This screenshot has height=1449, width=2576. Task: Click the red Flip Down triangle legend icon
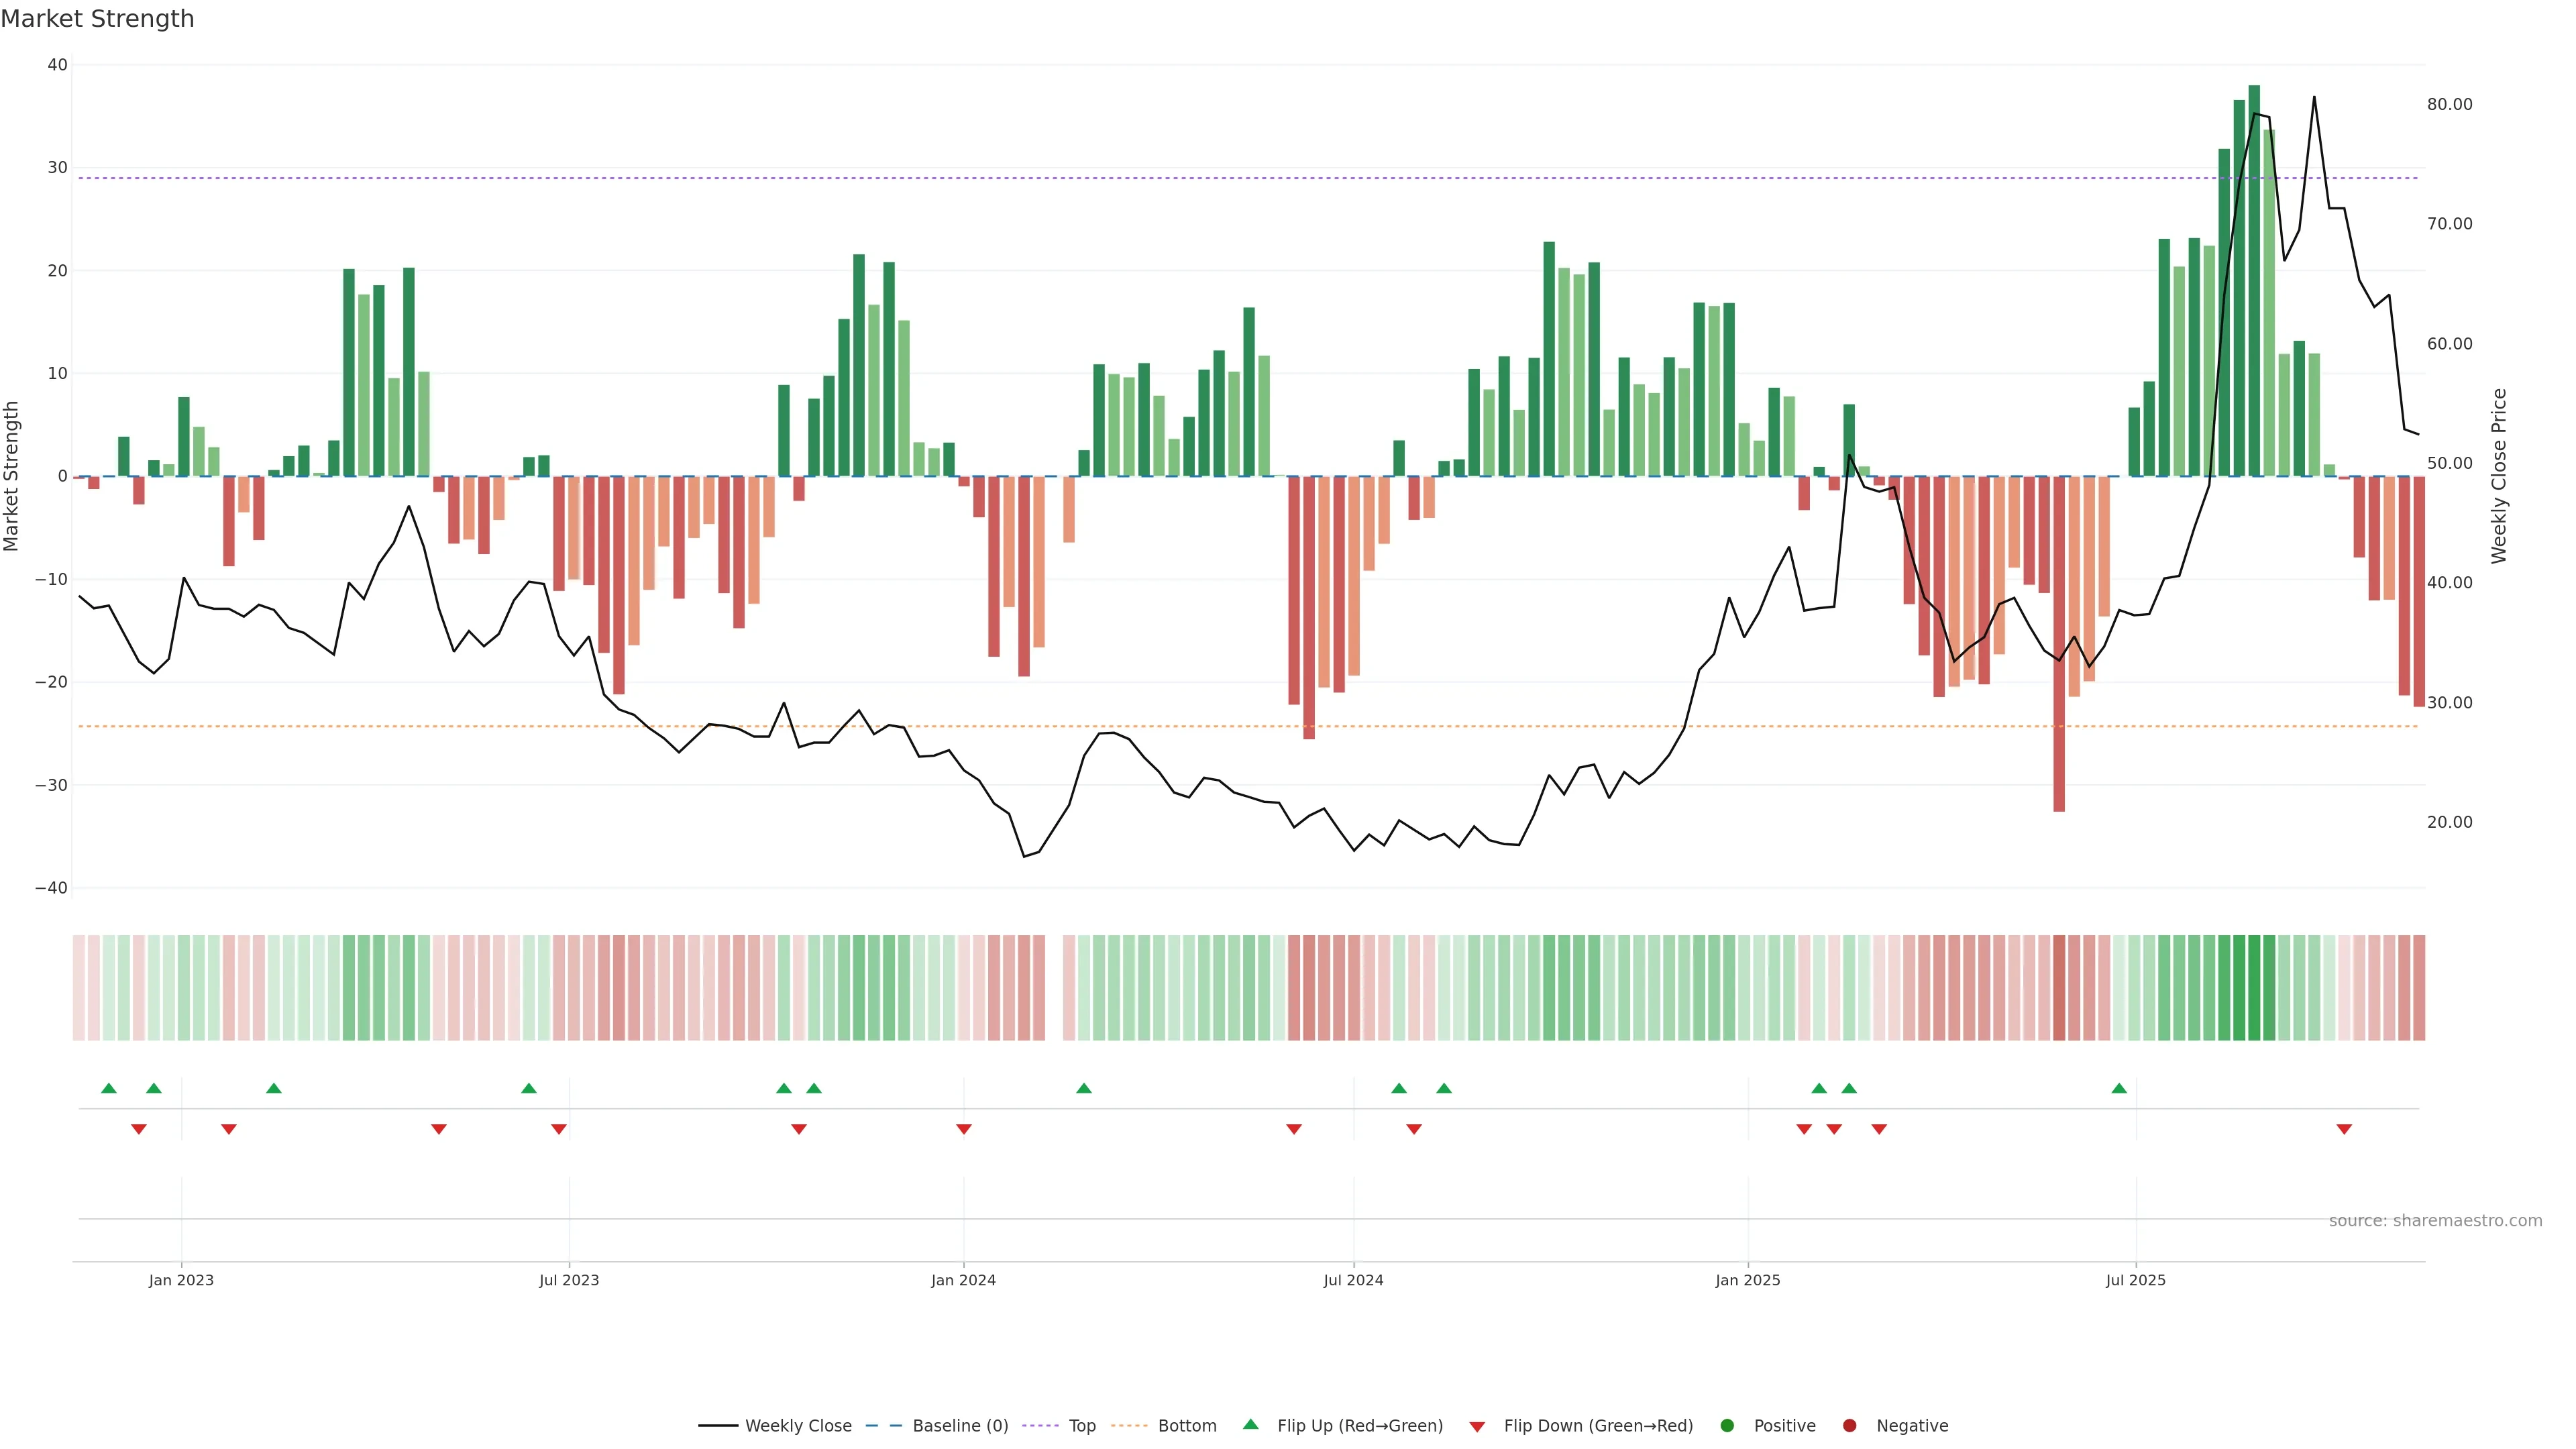(x=1477, y=1426)
